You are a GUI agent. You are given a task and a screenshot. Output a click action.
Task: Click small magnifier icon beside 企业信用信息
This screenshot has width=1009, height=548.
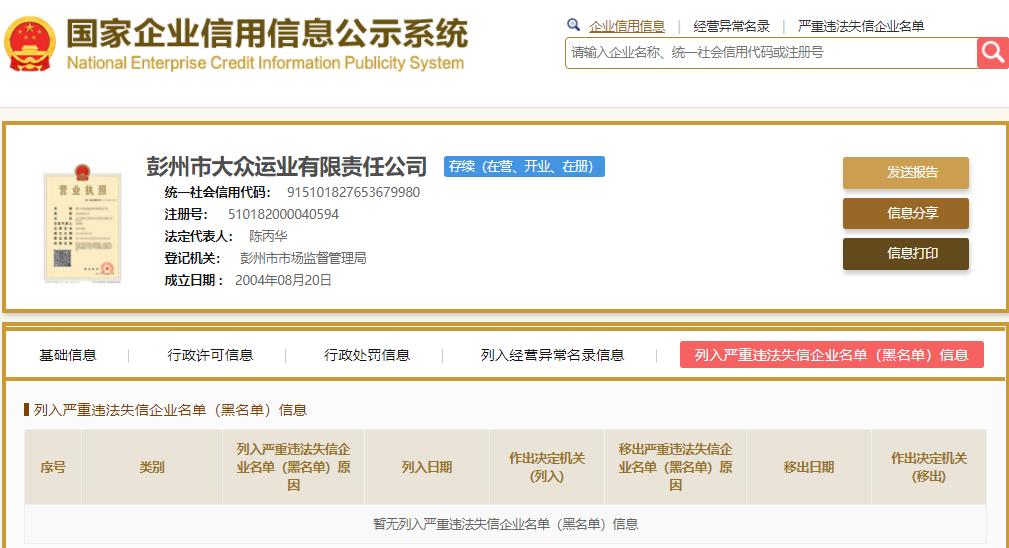(x=573, y=25)
